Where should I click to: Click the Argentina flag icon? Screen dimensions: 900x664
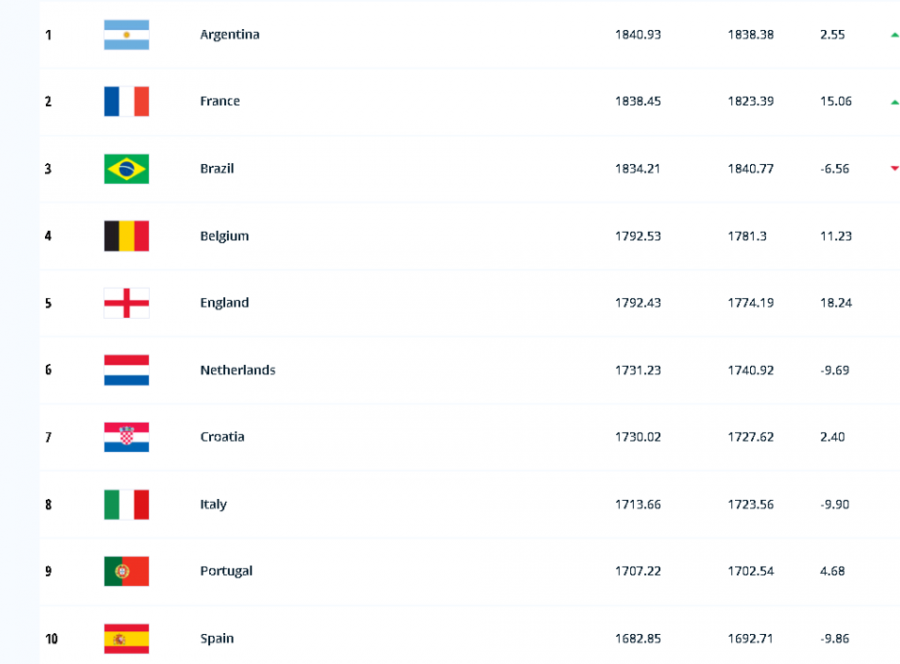click(x=126, y=34)
